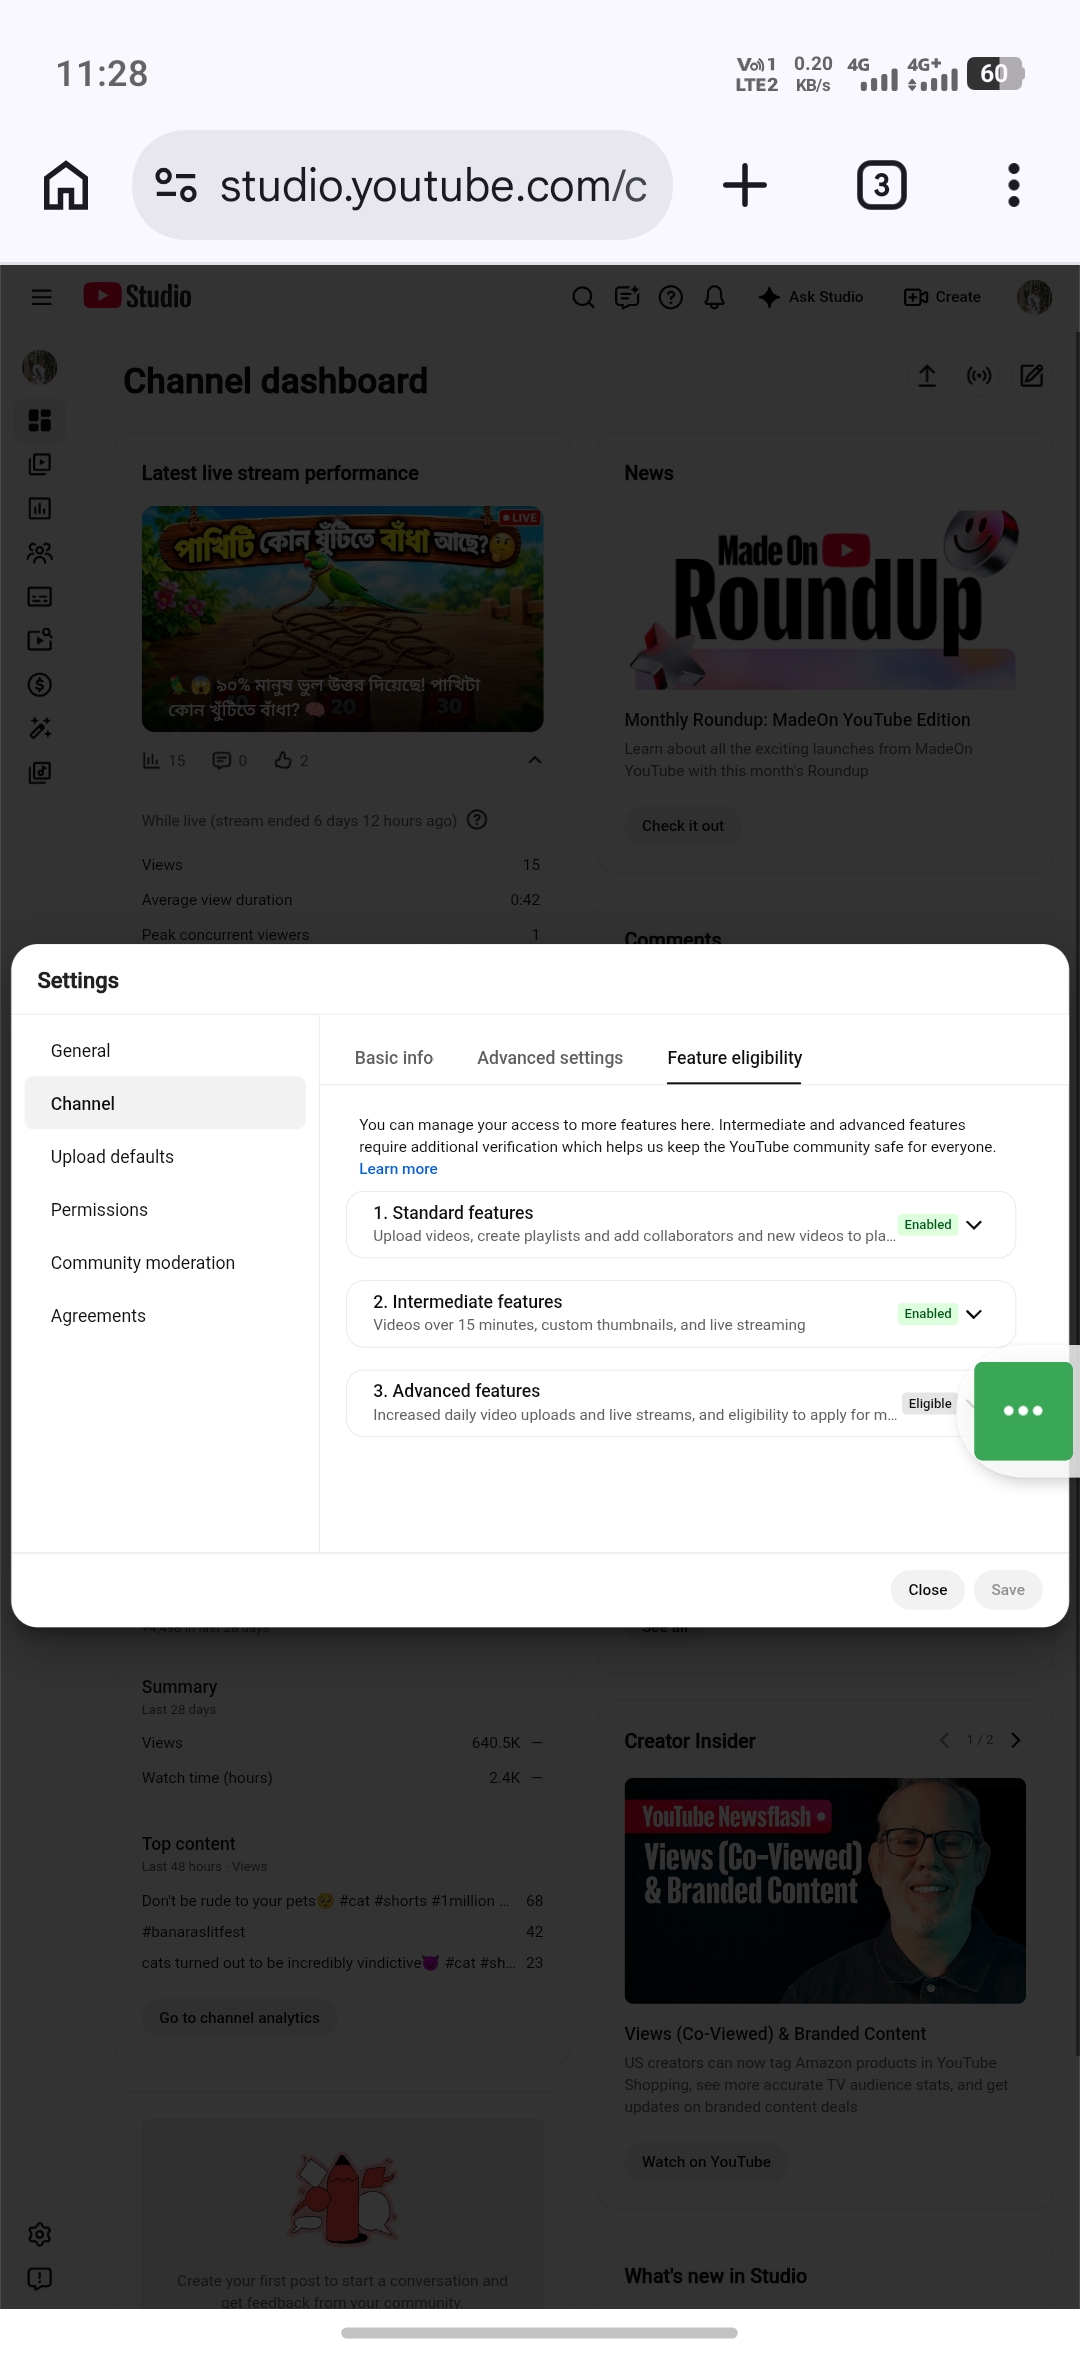1080x2358 pixels.
Task: Open the Studio hamburger menu
Action: tap(41, 297)
